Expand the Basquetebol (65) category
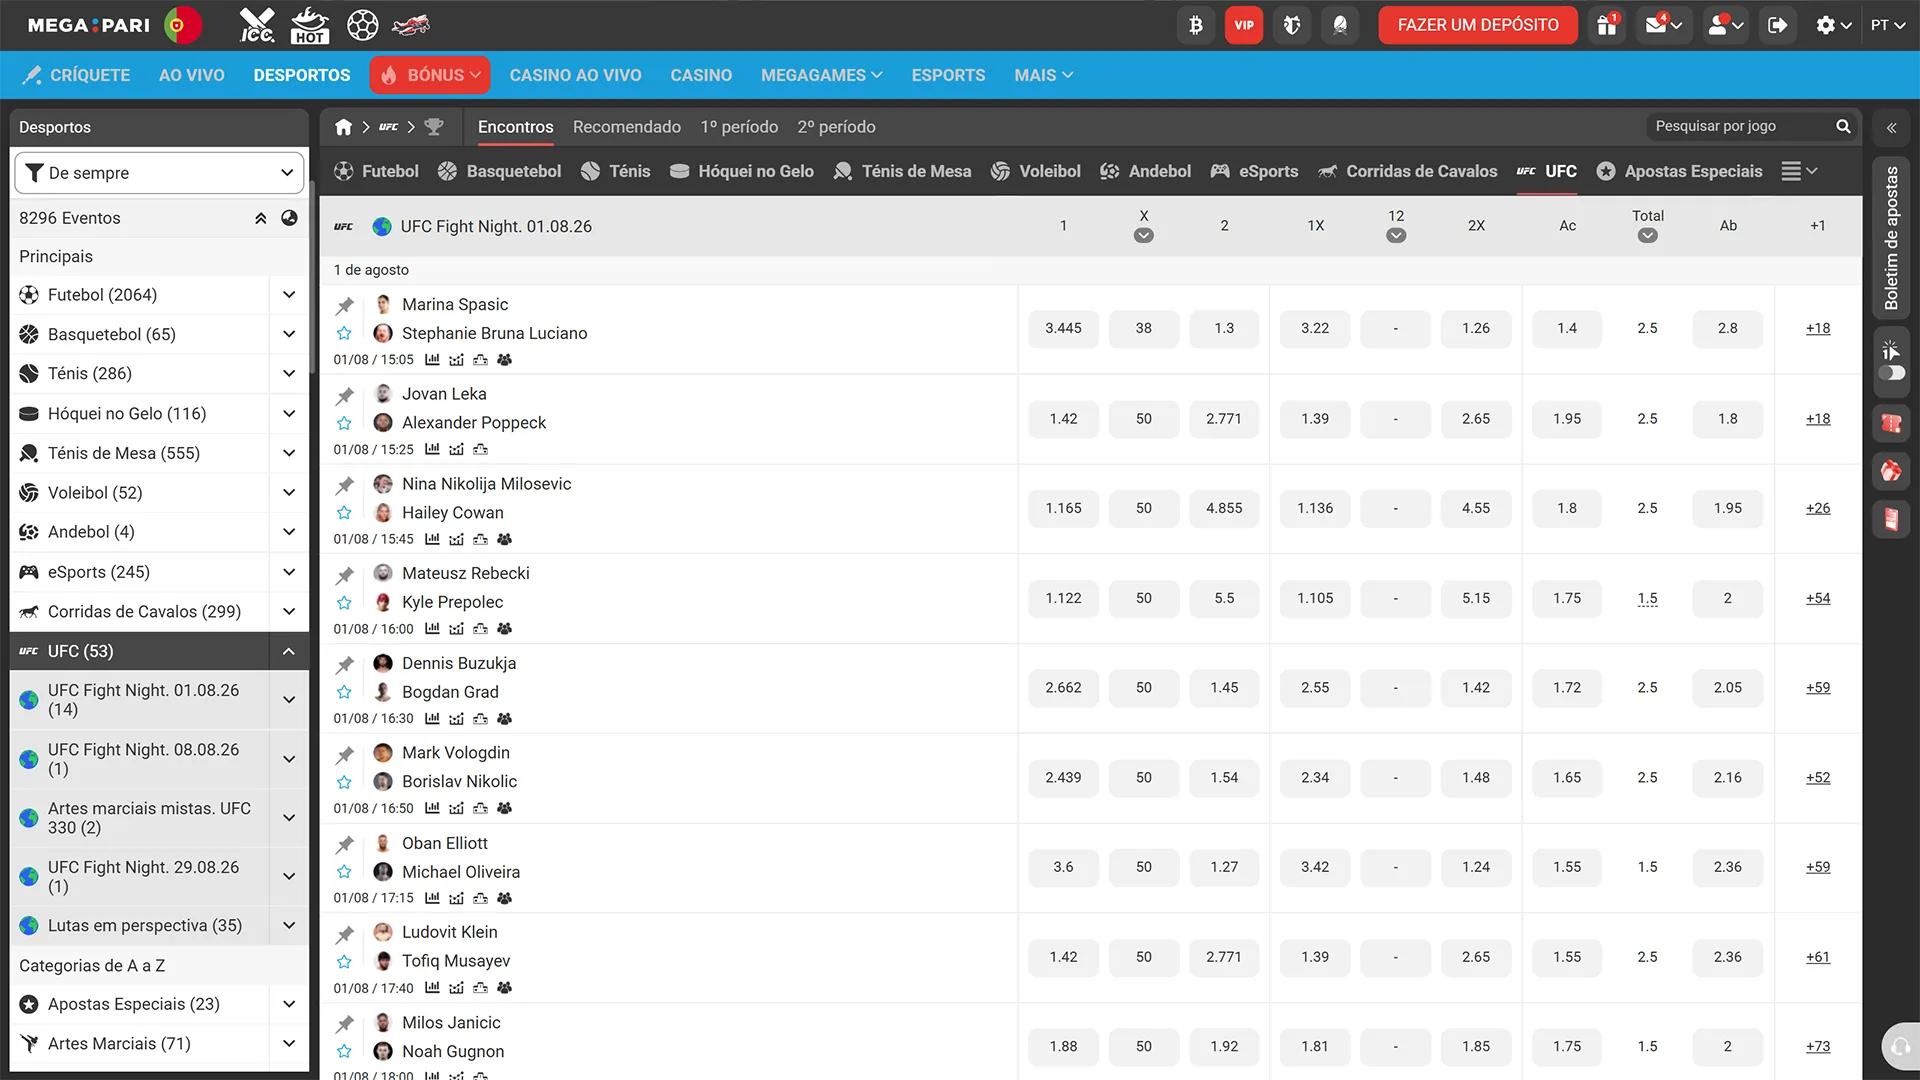Image resolution: width=1920 pixels, height=1080 pixels. tap(288, 334)
